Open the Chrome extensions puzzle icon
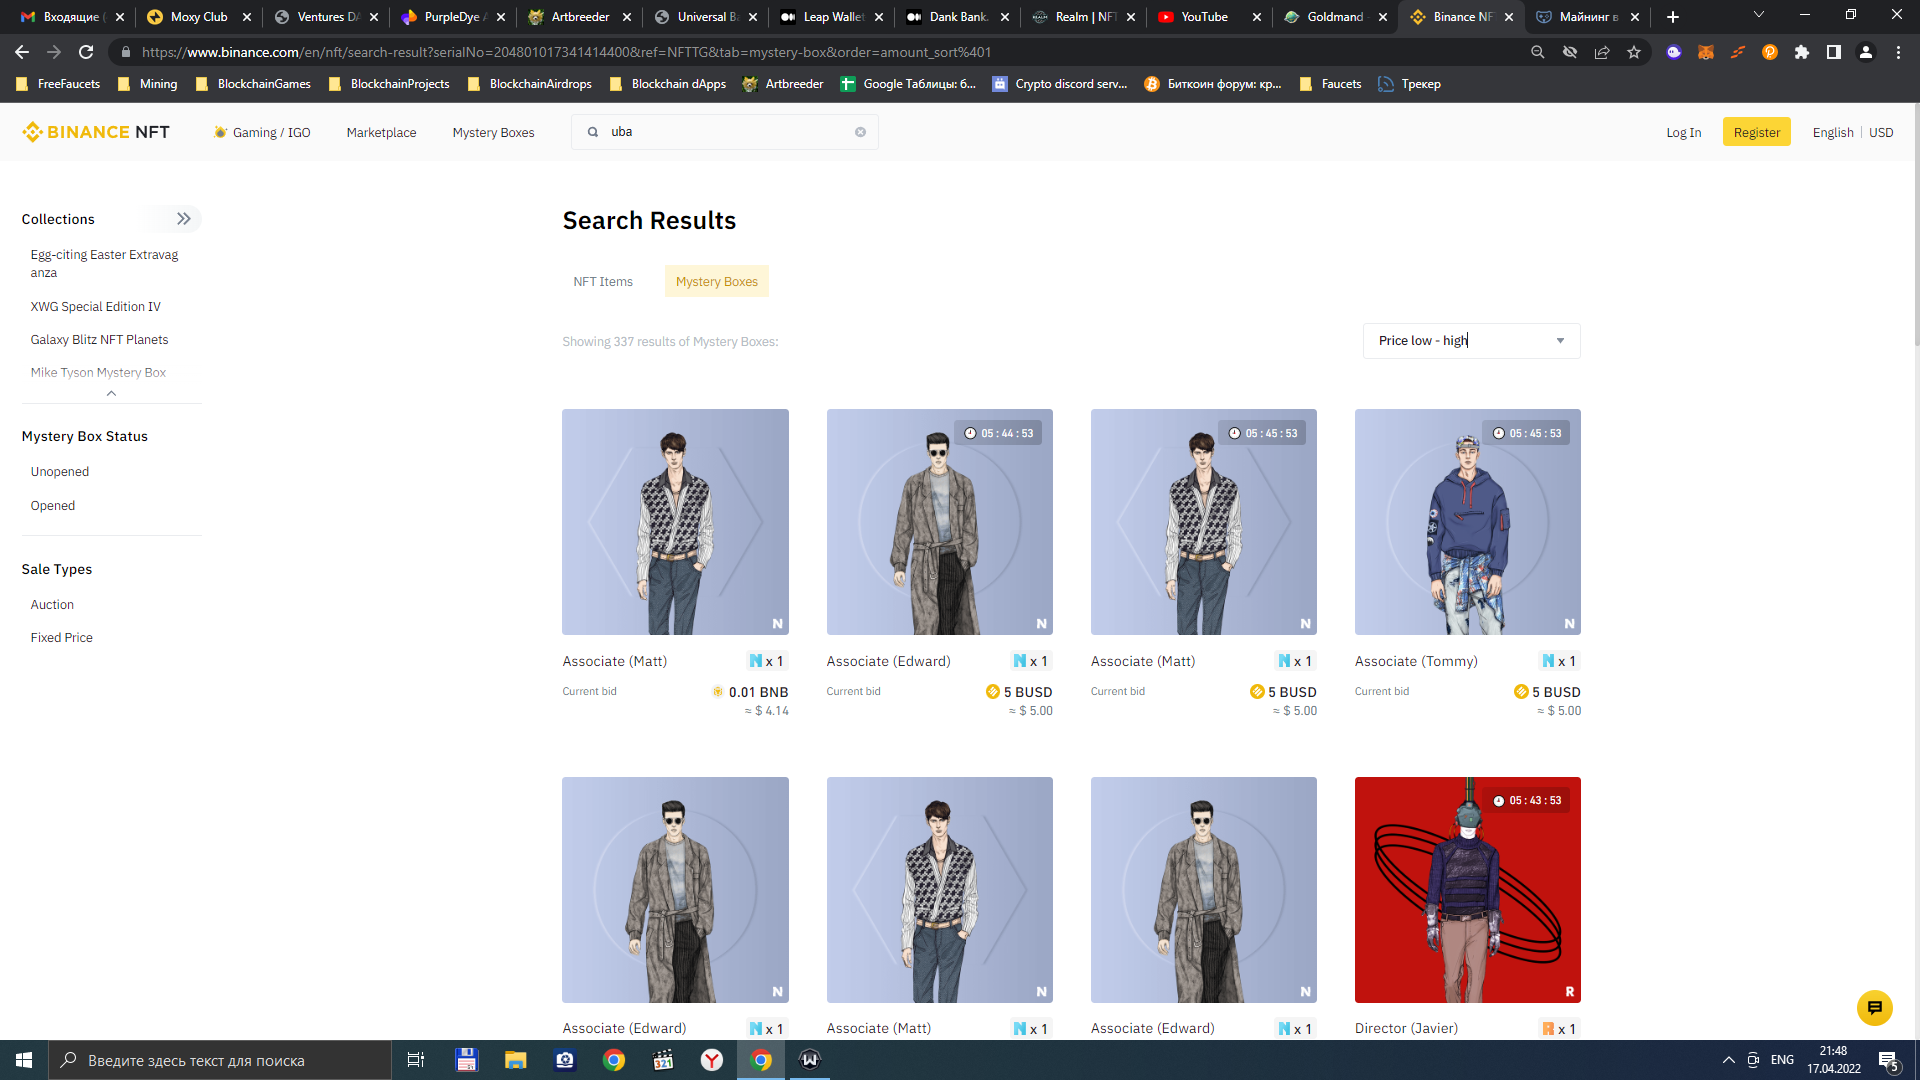 [x=1802, y=52]
